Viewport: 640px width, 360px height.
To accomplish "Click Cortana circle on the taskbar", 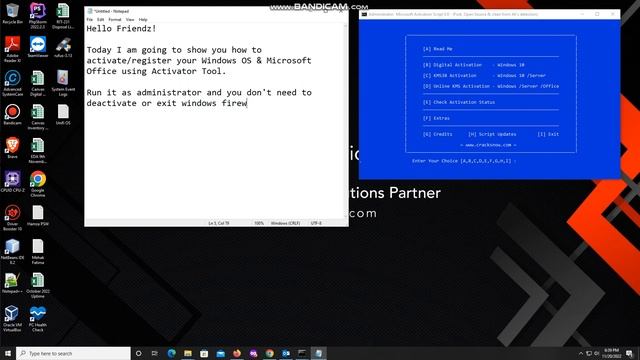I will coord(138,353).
